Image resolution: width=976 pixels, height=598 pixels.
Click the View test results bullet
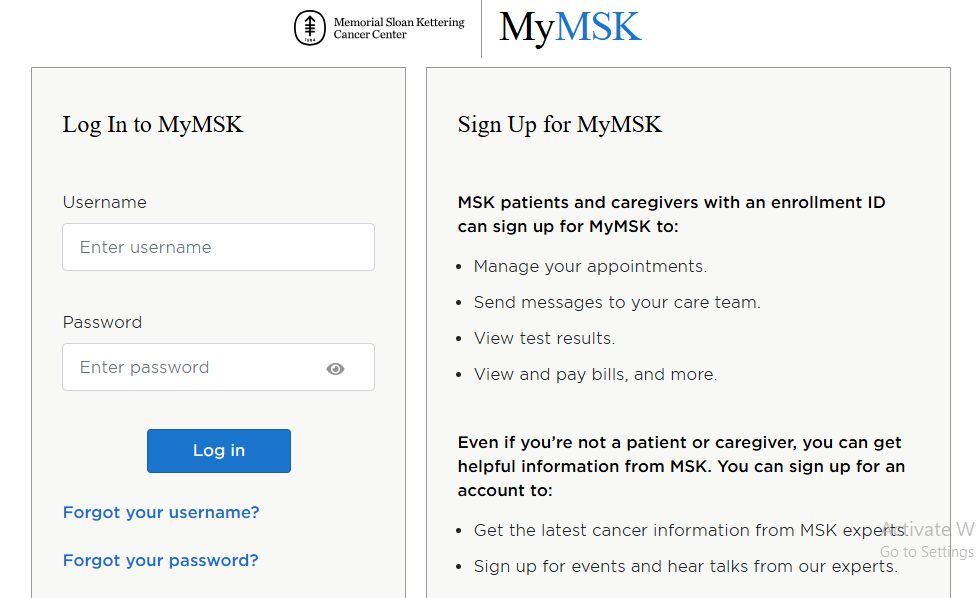click(544, 338)
